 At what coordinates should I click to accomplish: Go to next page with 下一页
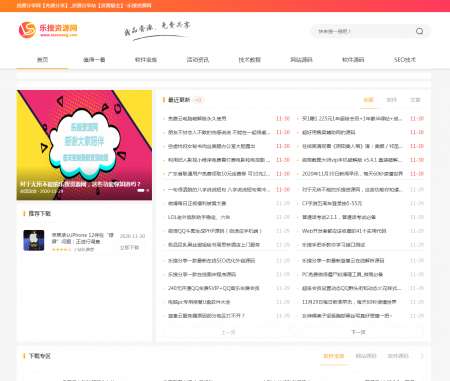click(359, 332)
